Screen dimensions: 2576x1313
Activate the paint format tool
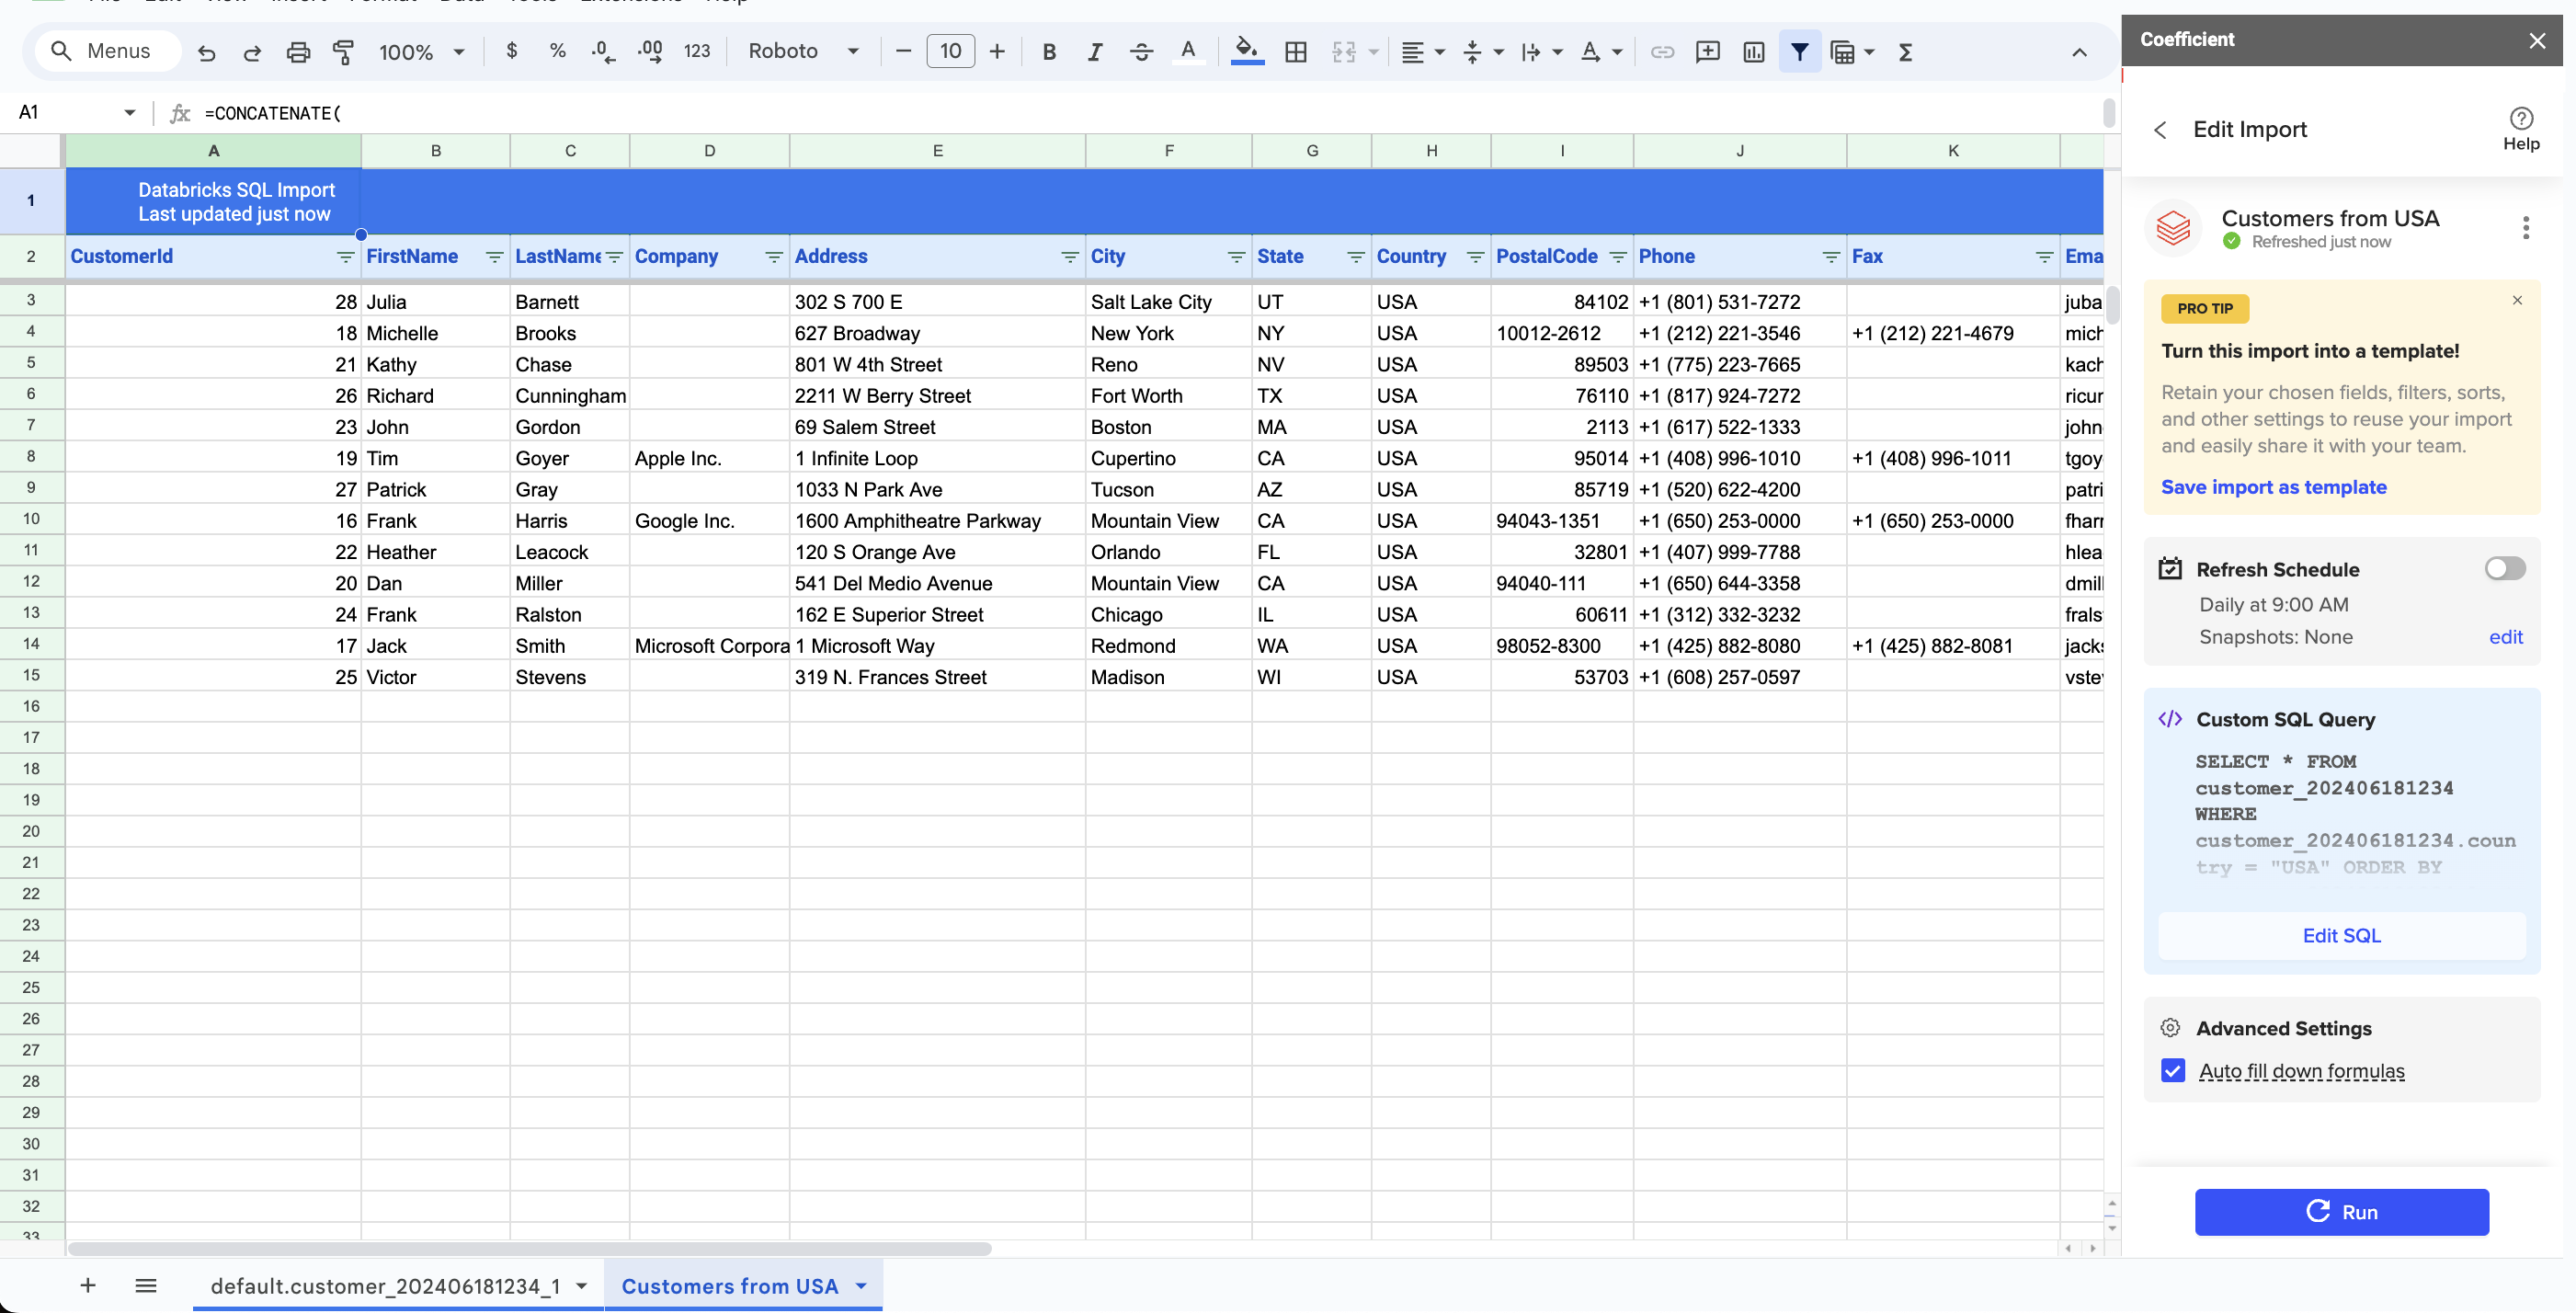coord(343,52)
